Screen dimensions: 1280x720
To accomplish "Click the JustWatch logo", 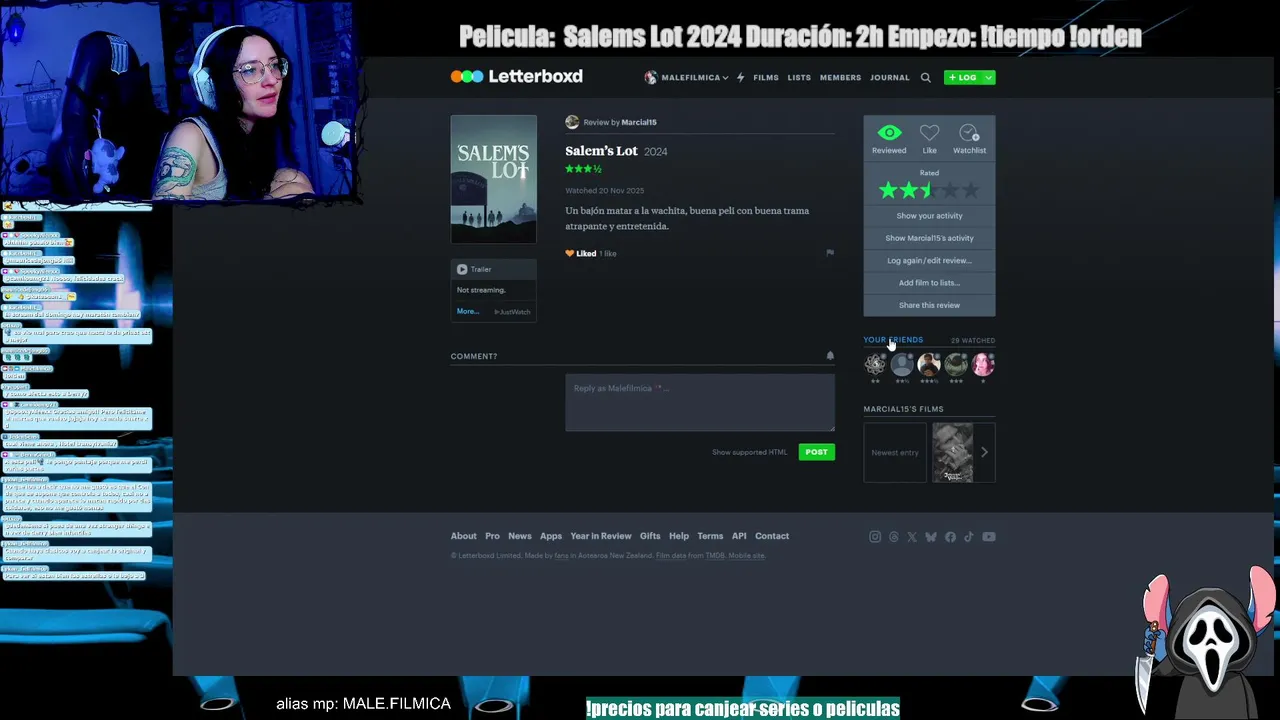I will (x=513, y=312).
